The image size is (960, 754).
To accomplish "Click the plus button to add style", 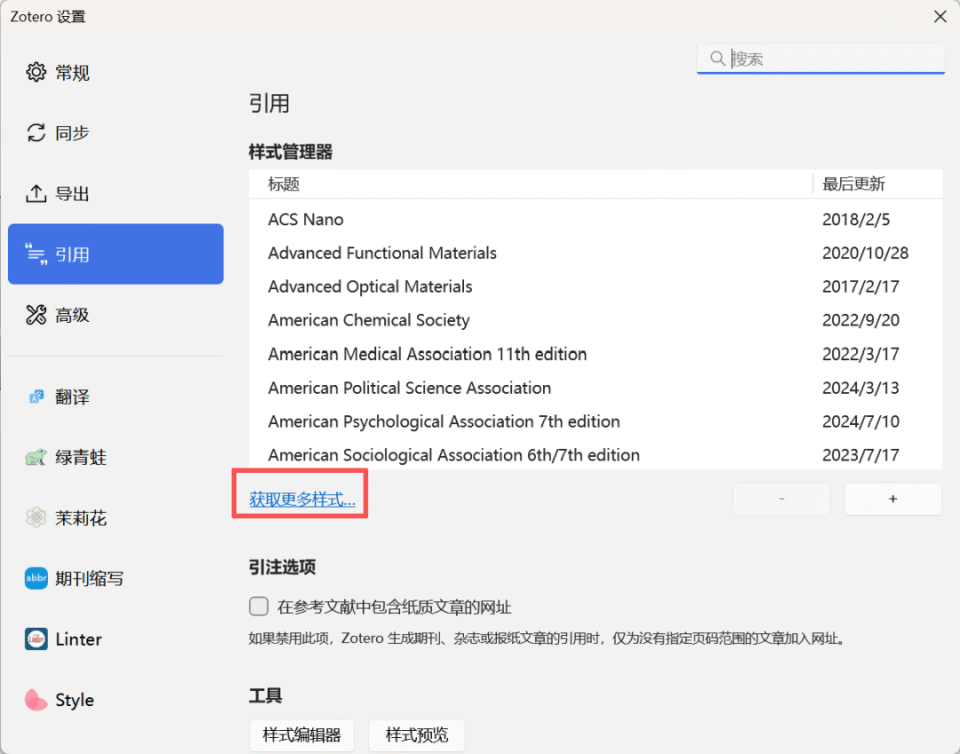I will tap(893, 499).
